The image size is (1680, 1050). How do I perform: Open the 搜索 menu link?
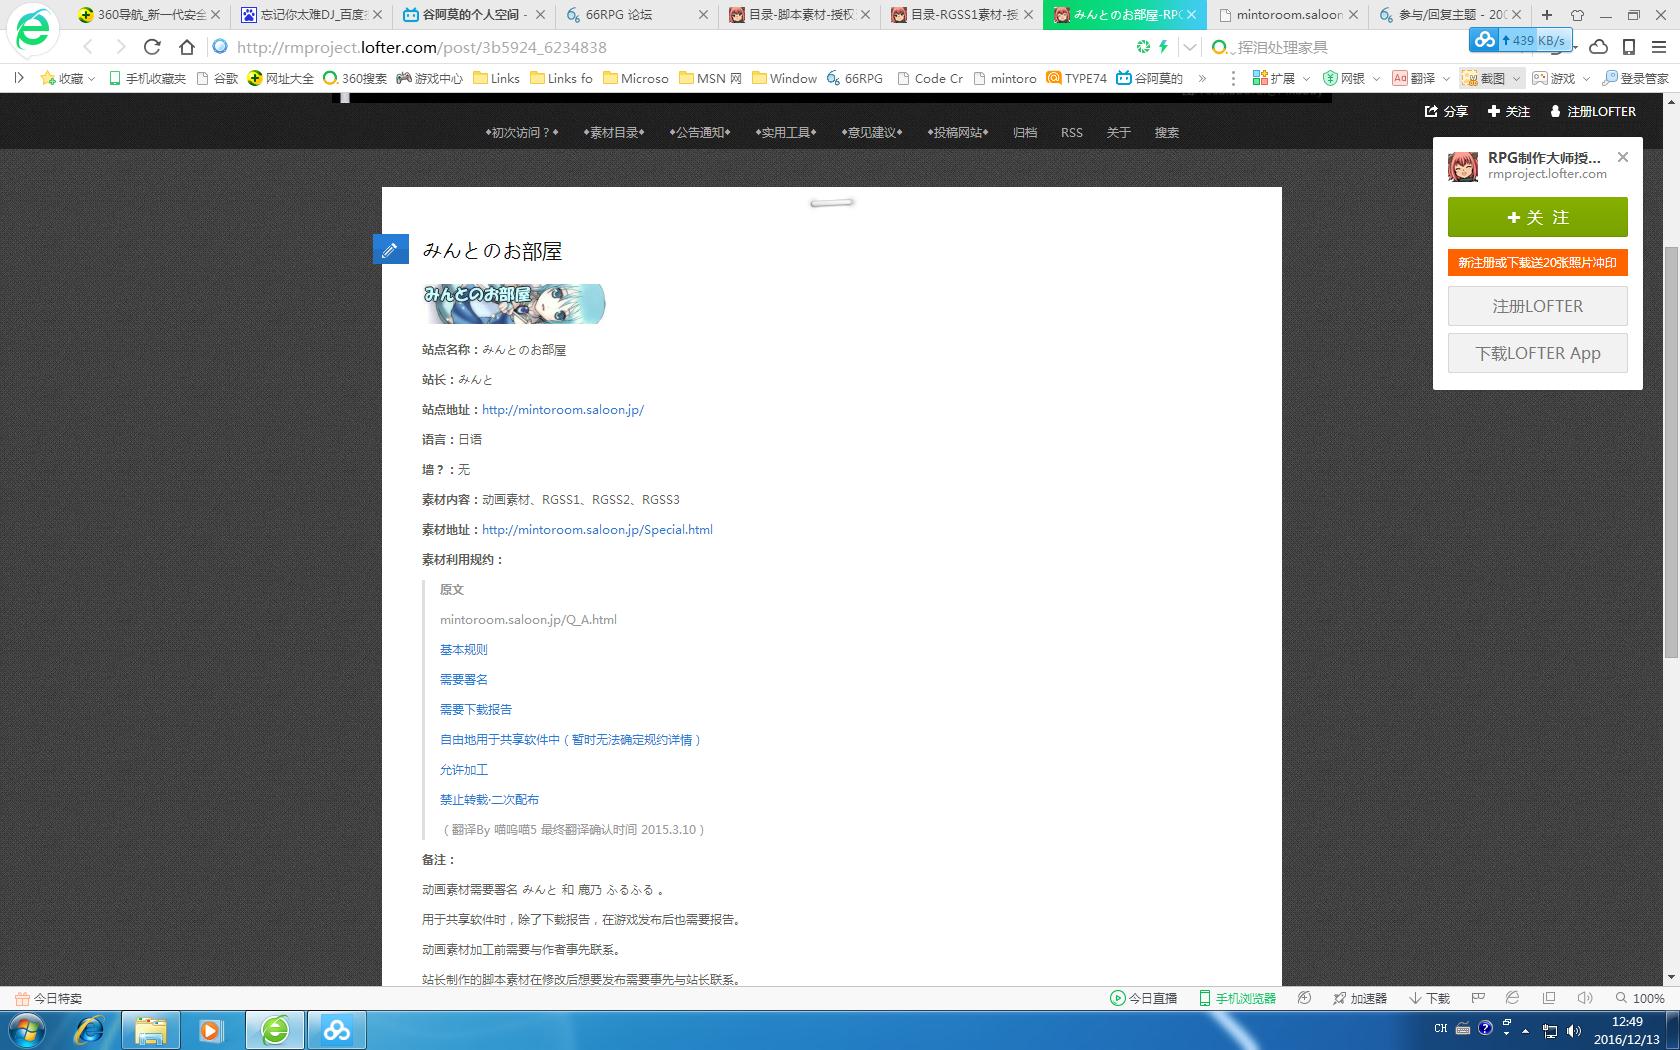point(1167,132)
